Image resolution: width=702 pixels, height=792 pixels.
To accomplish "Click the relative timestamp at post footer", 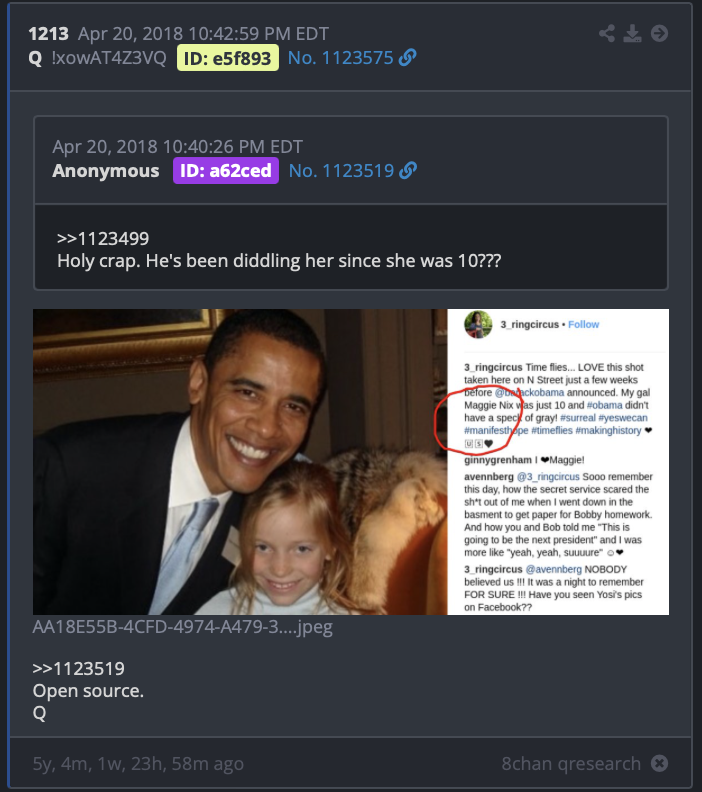I will tap(138, 763).
